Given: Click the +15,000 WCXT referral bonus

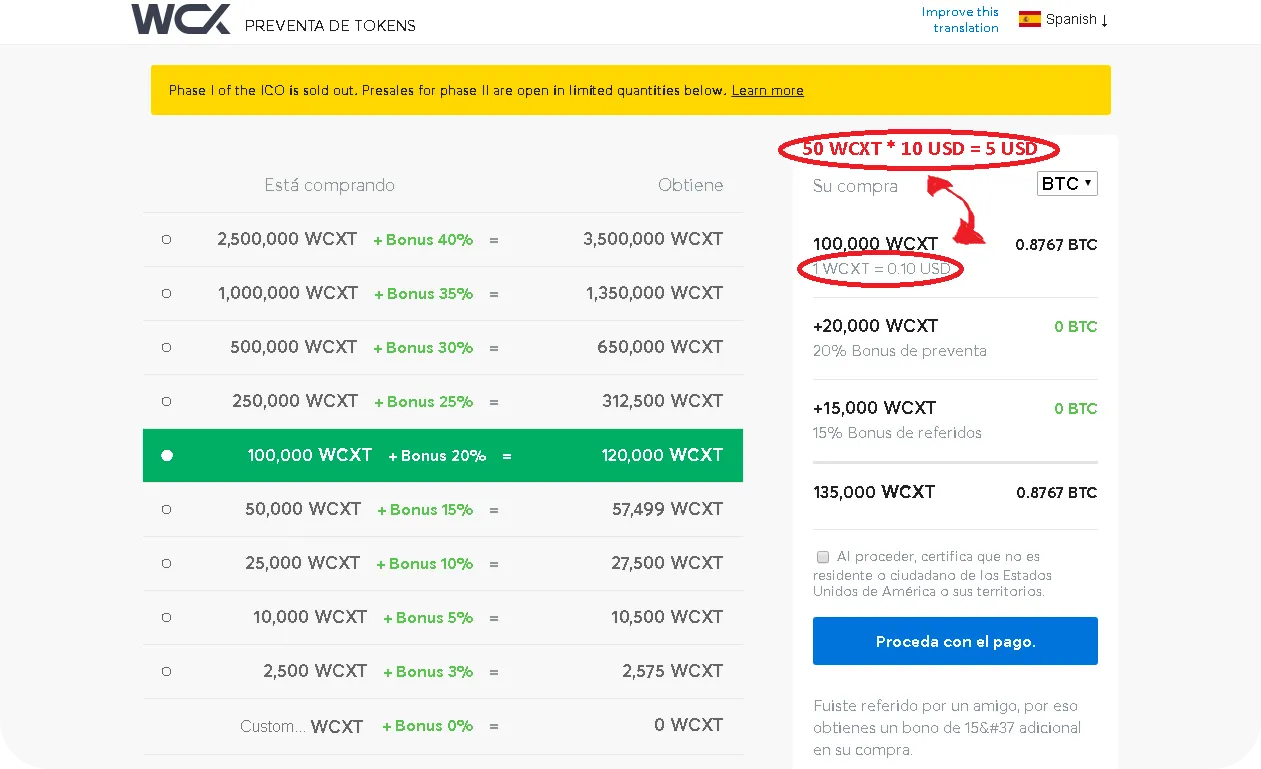Looking at the screenshot, I should coord(874,407).
